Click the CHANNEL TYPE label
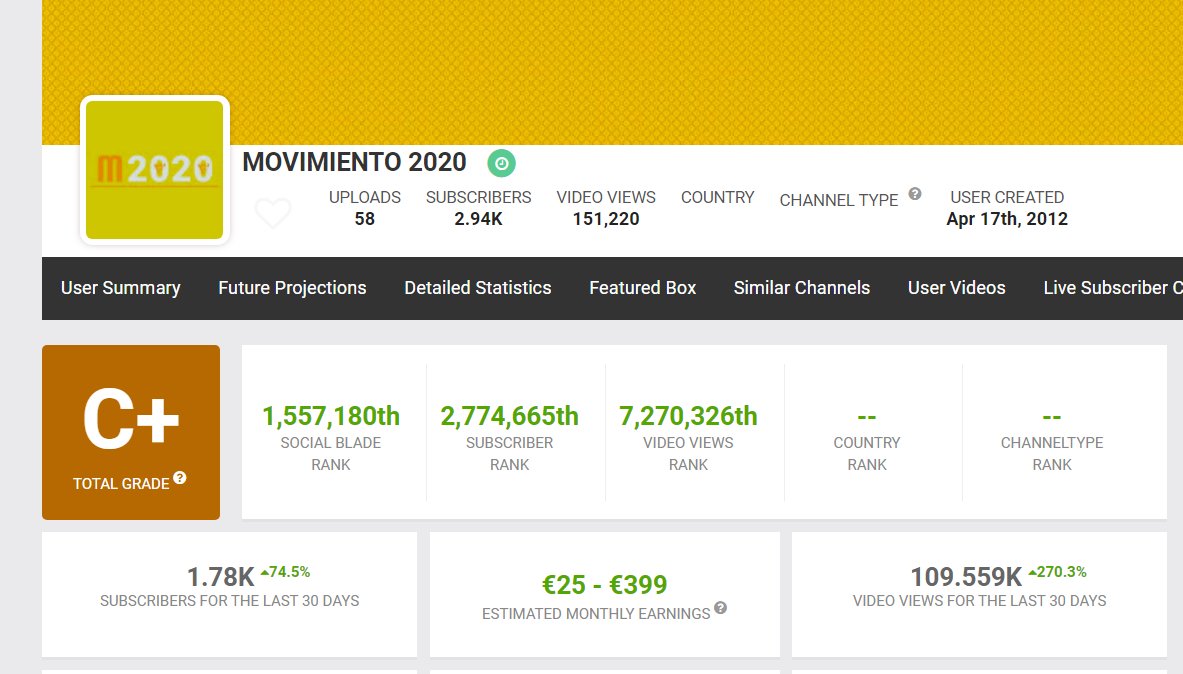The width and height of the screenshot is (1183, 674). (839, 201)
